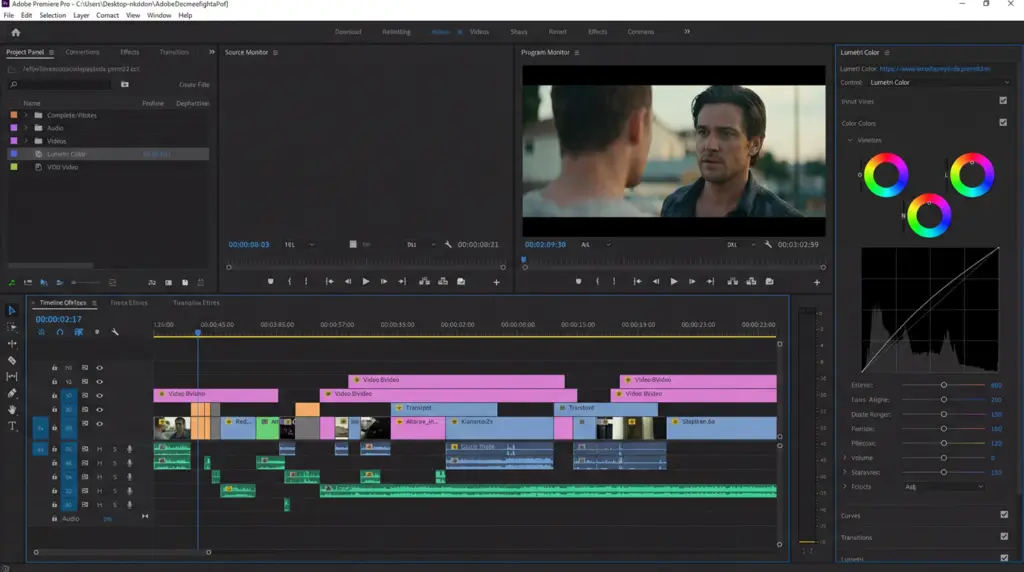
Task: Open the File menu
Action: coord(8,15)
